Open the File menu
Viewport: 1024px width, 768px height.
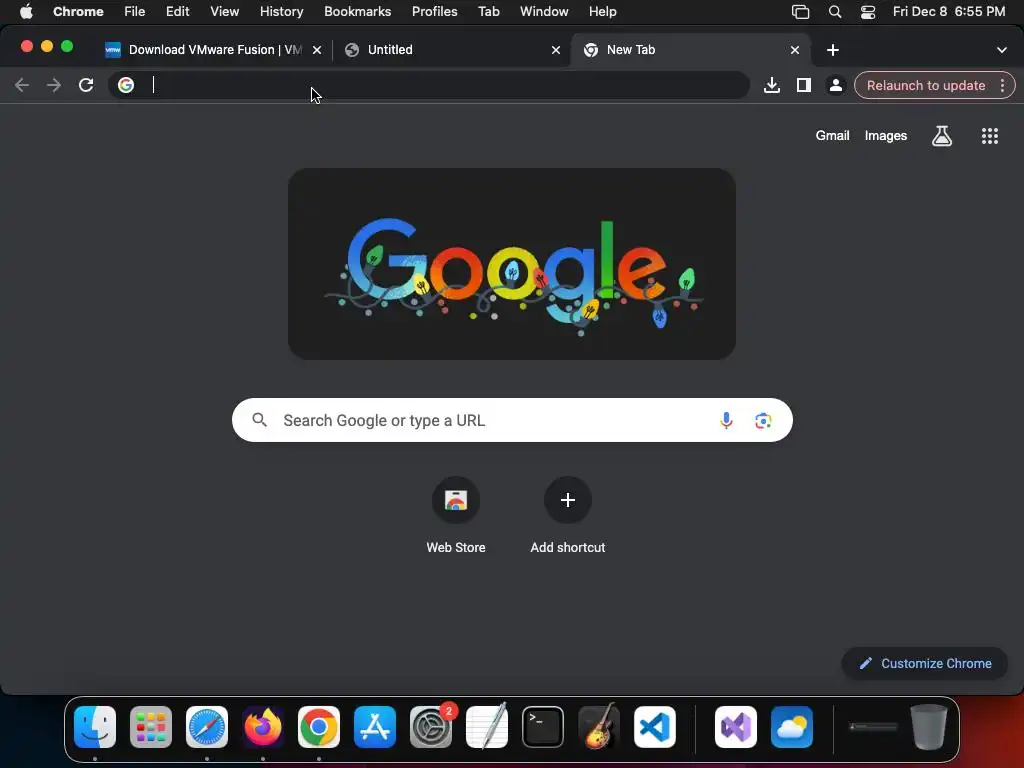[135, 12]
